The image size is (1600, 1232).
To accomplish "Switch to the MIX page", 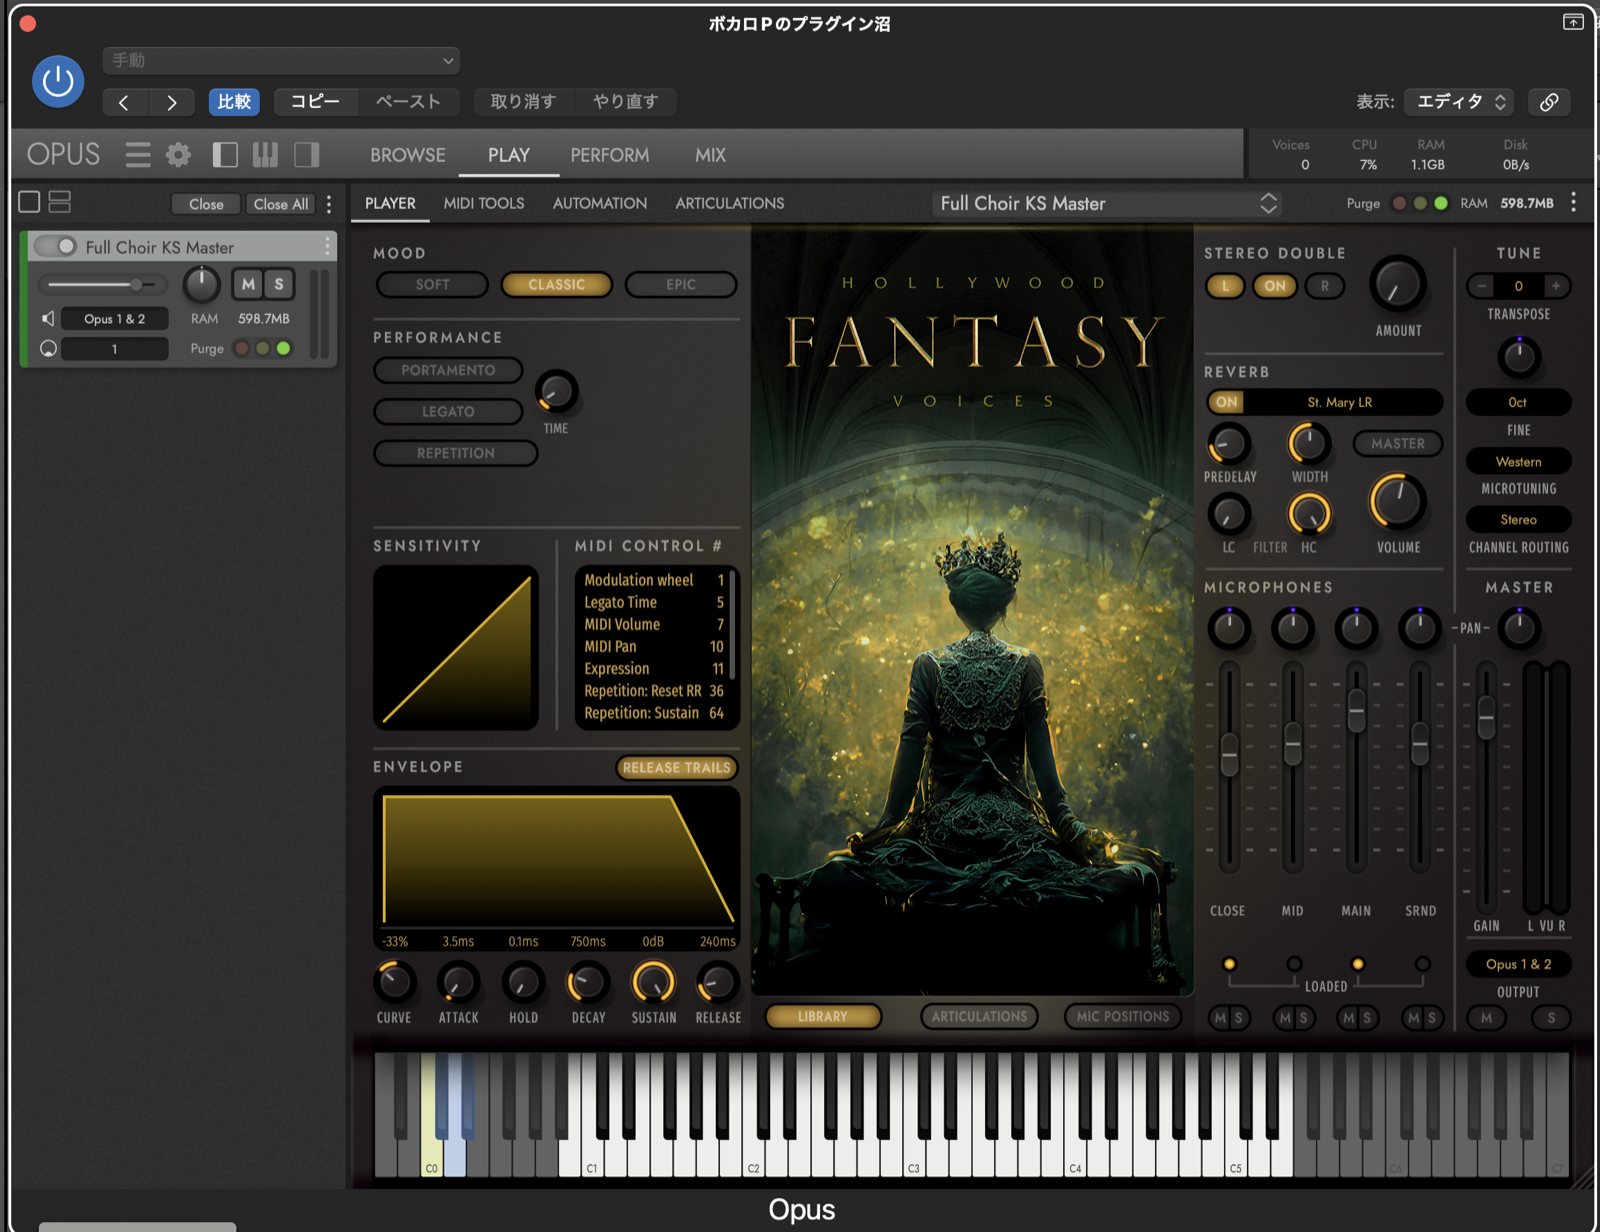I will click(x=710, y=155).
